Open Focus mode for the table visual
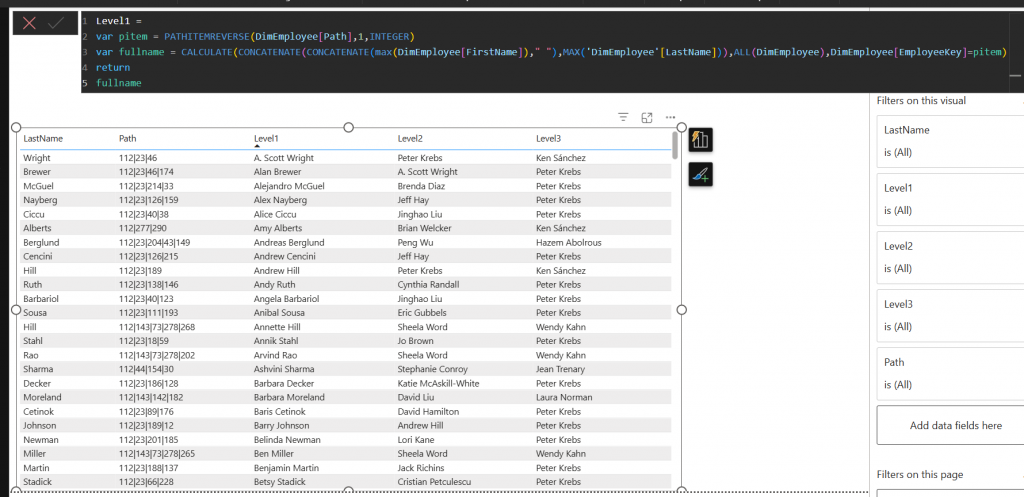The image size is (1024, 497). [647, 118]
